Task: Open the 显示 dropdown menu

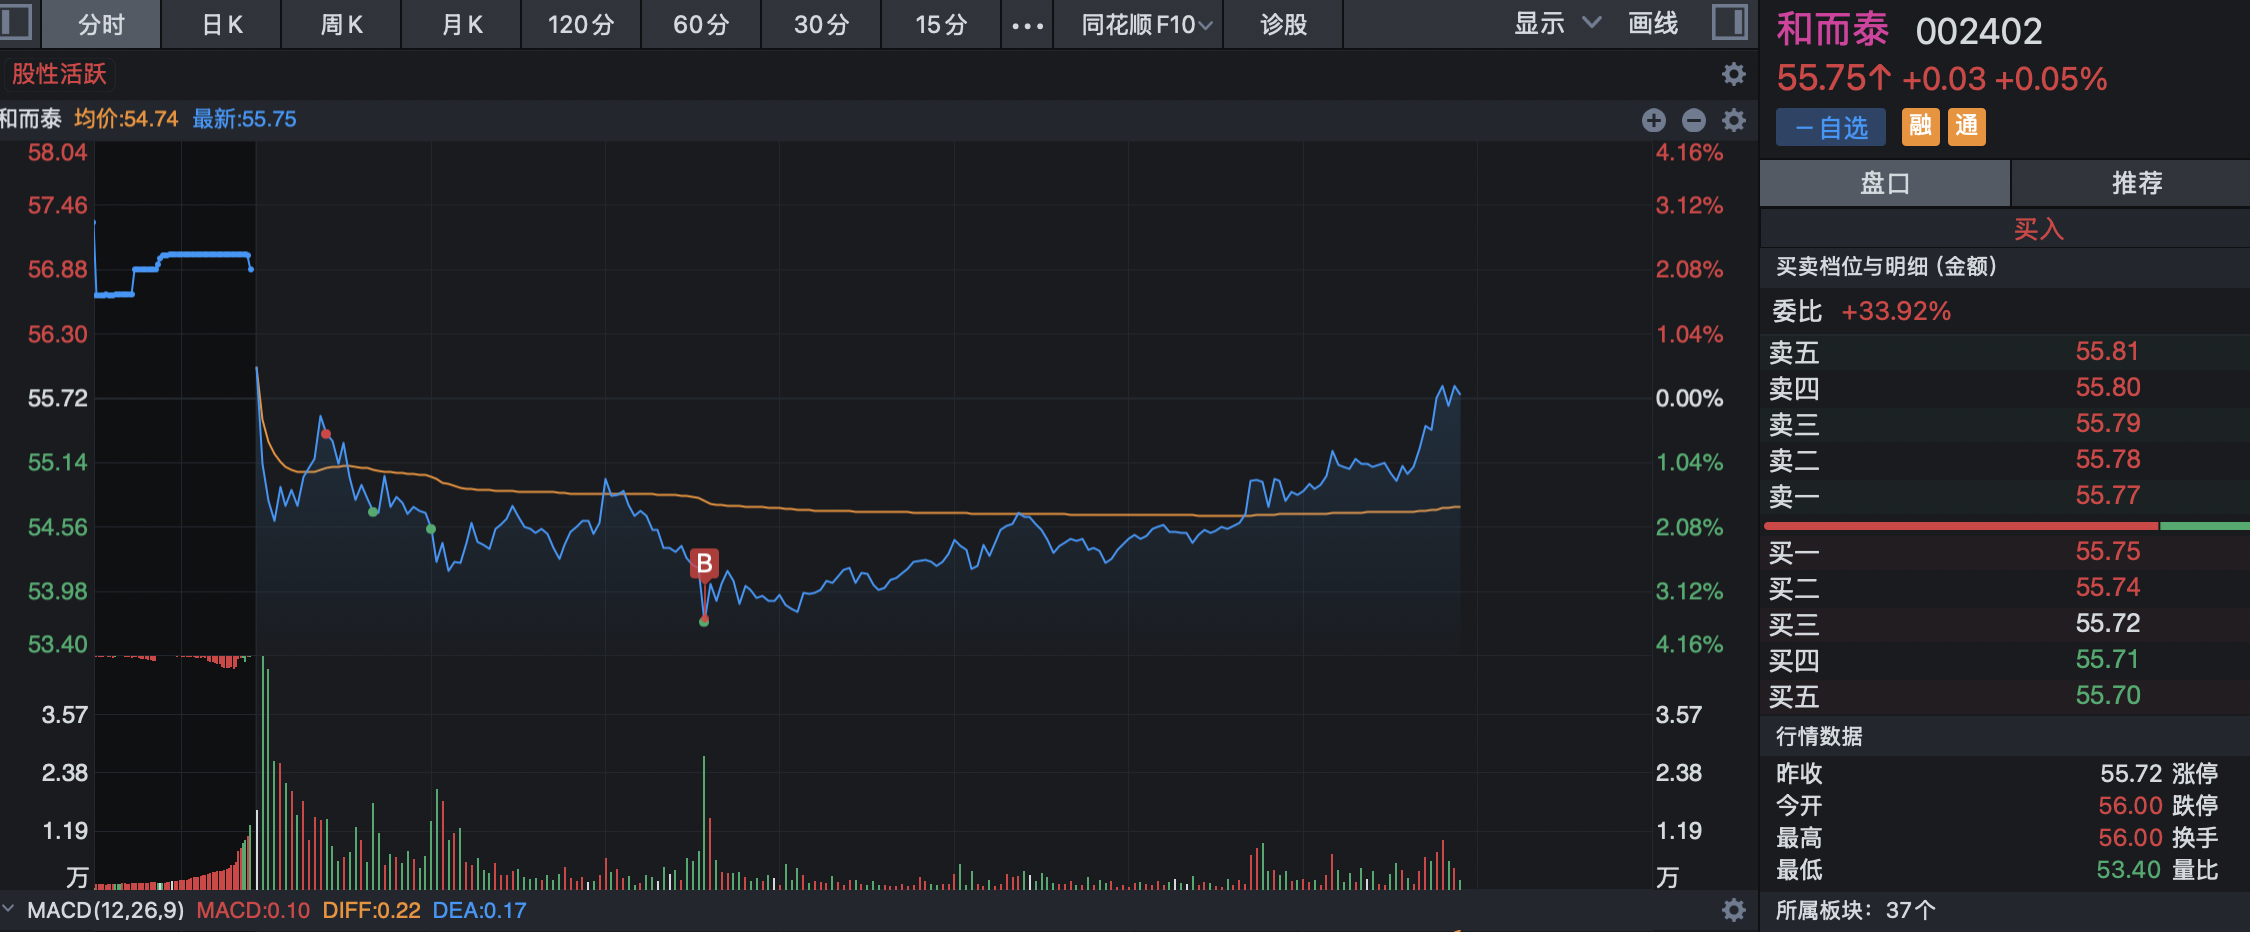Action: [x=1556, y=24]
